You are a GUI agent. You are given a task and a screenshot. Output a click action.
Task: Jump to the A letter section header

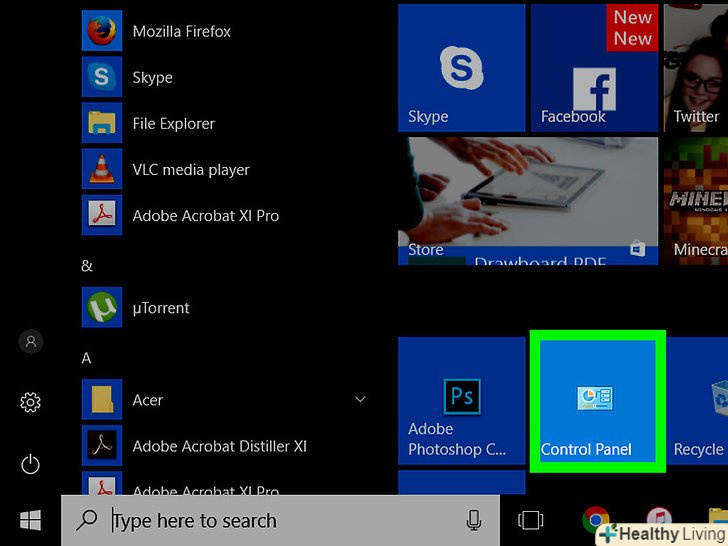[x=86, y=358]
